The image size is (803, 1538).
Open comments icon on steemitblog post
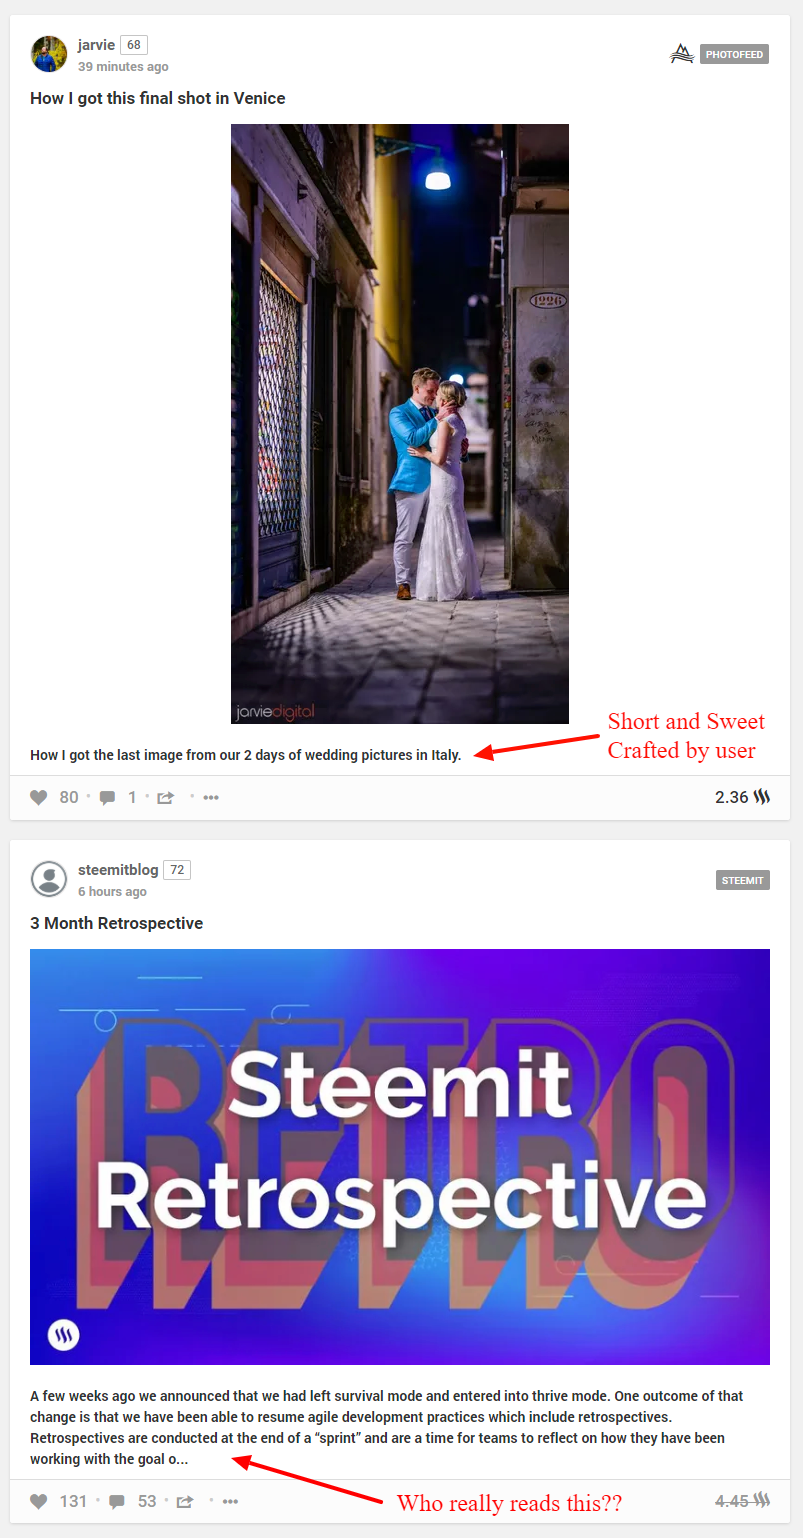click(x=117, y=1502)
